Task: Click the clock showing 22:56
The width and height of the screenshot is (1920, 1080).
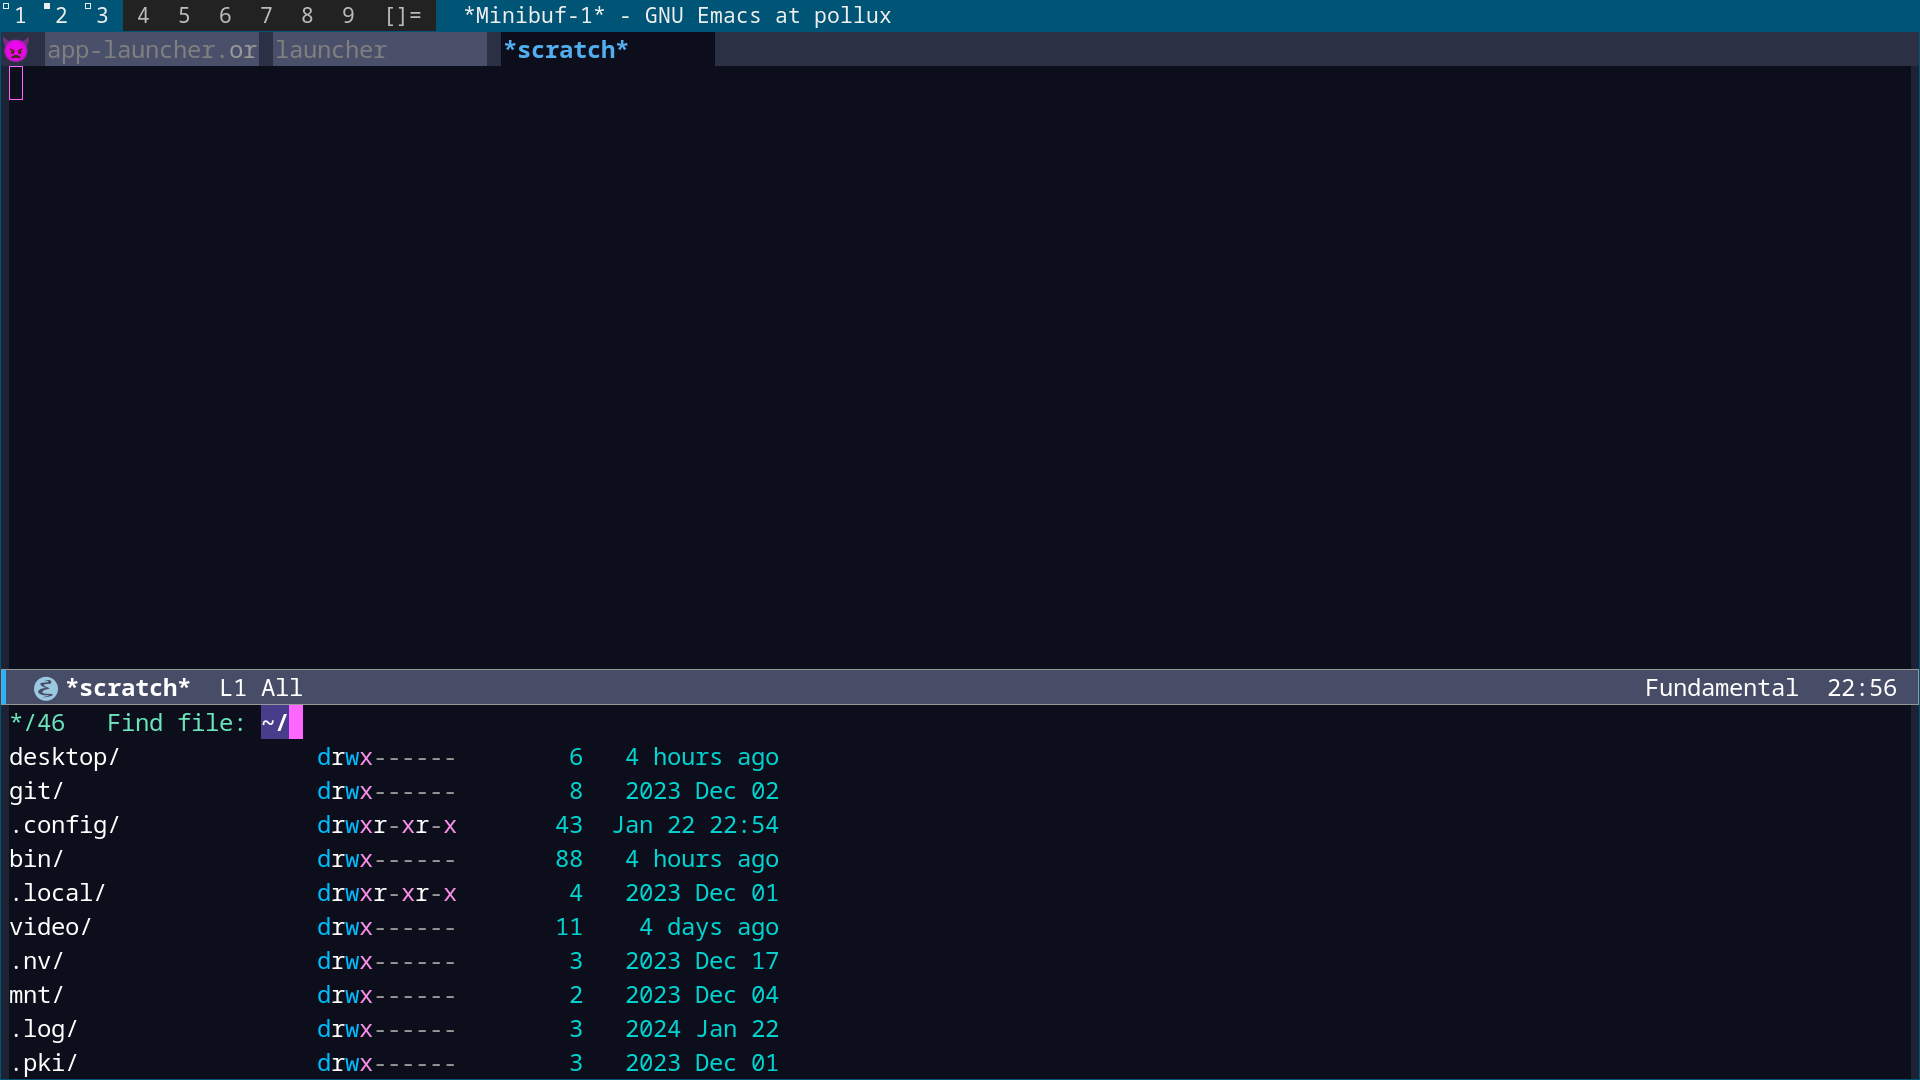Action: (x=1862, y=687)
